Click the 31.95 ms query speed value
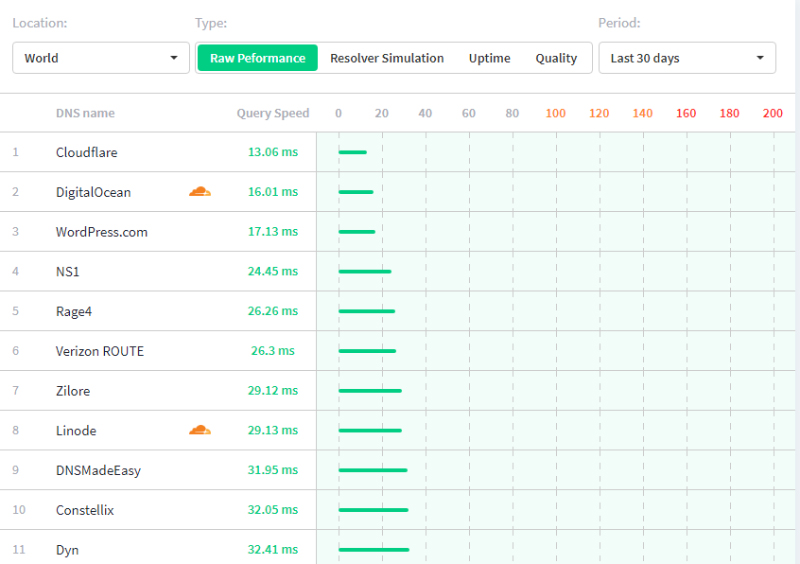The width and height of the screenshot is (800, 564). pyautogui.click(x=273, y=471)
